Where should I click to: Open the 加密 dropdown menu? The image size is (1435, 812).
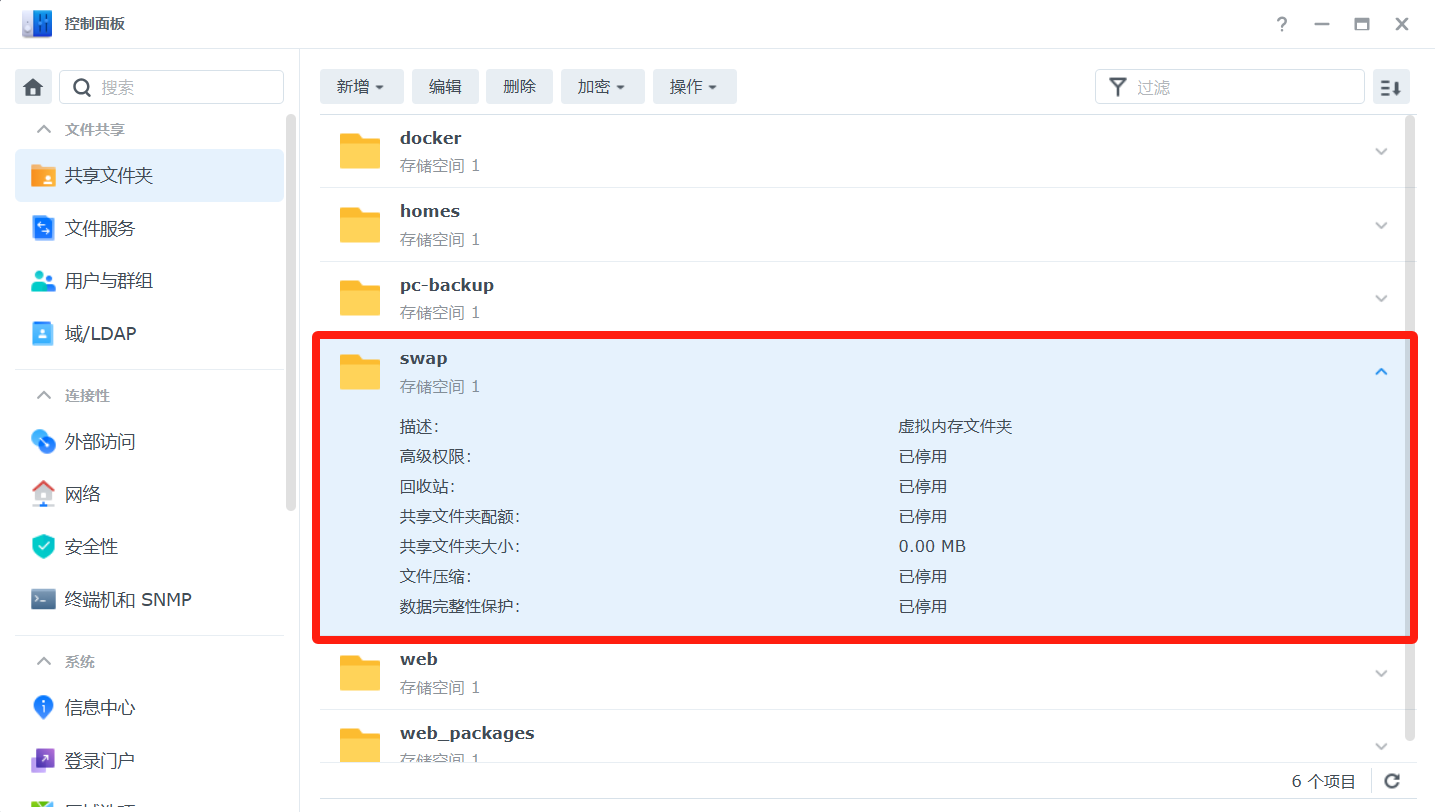click(x=601, y=87)
